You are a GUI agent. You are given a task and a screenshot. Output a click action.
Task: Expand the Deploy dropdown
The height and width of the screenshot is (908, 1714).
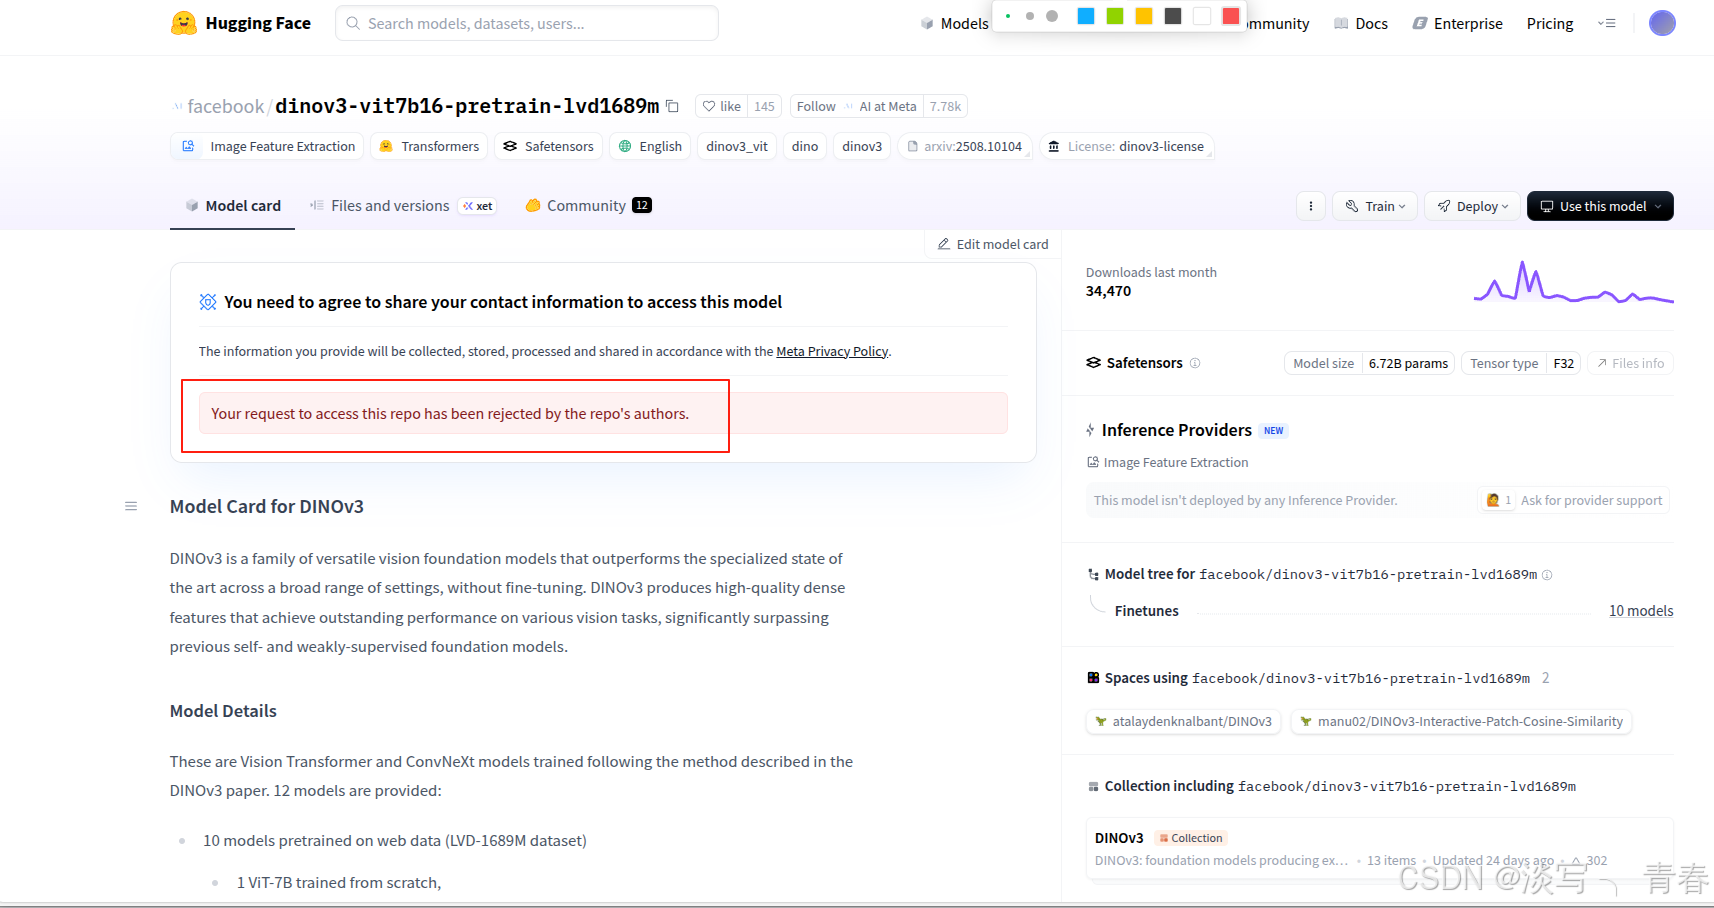click(1472, 206)
